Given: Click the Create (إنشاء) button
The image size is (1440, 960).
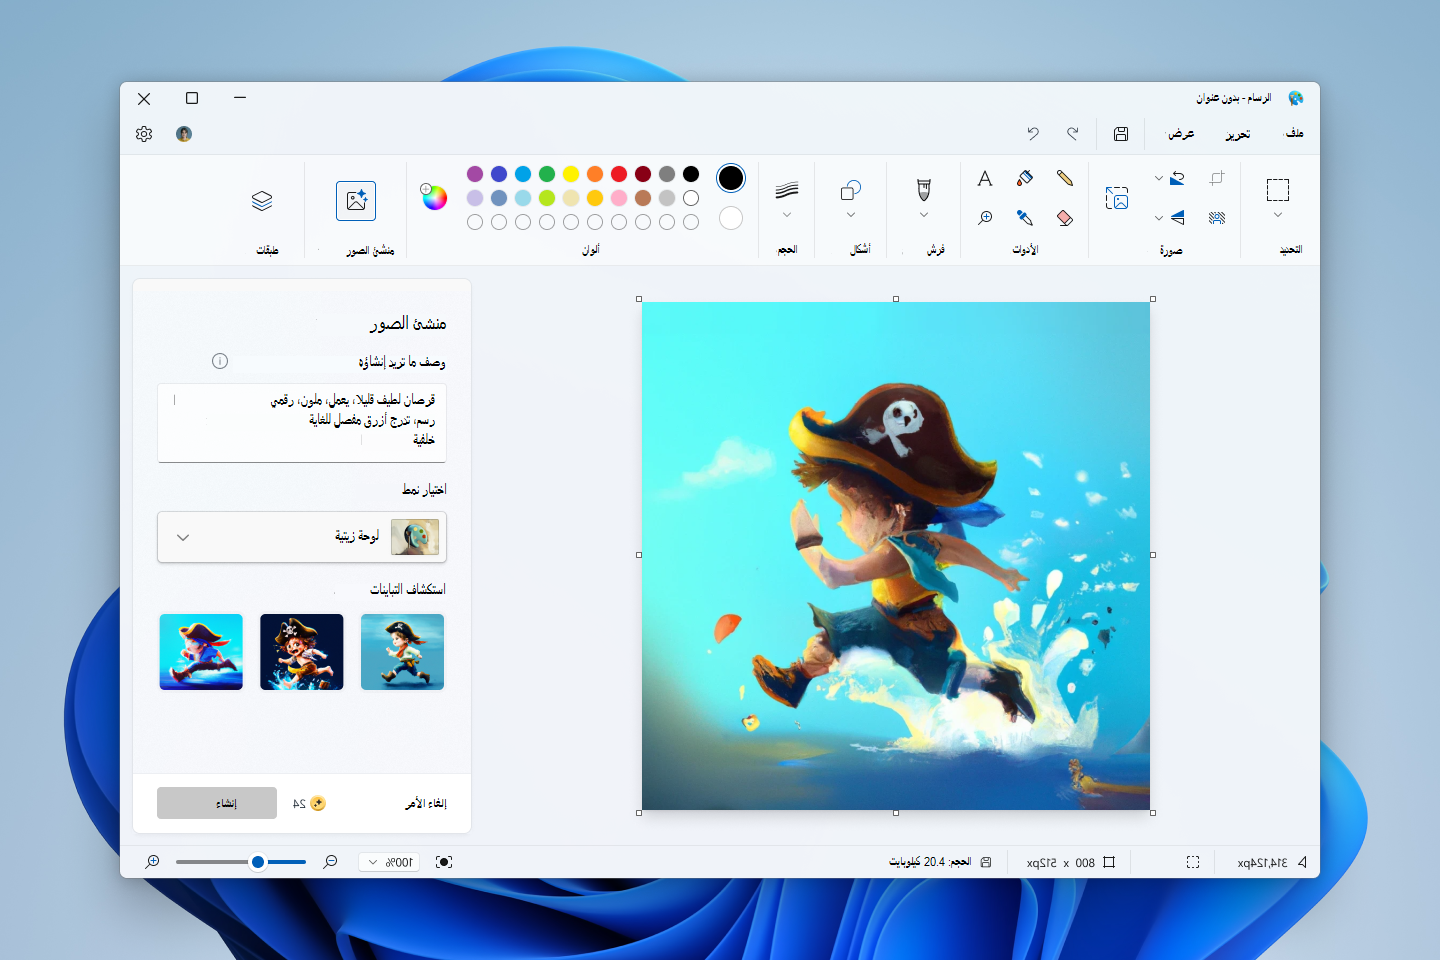Looking at the screenshot, I should [x=217, y=803].
